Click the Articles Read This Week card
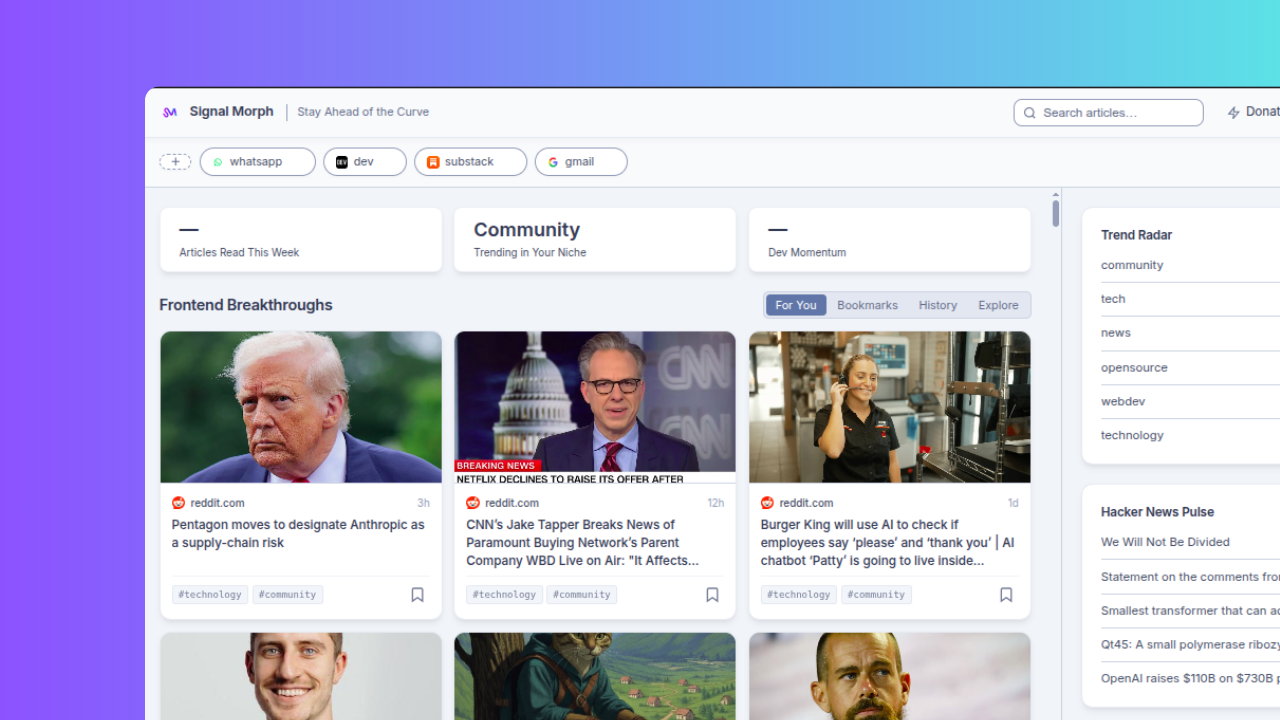 point(301,240)
